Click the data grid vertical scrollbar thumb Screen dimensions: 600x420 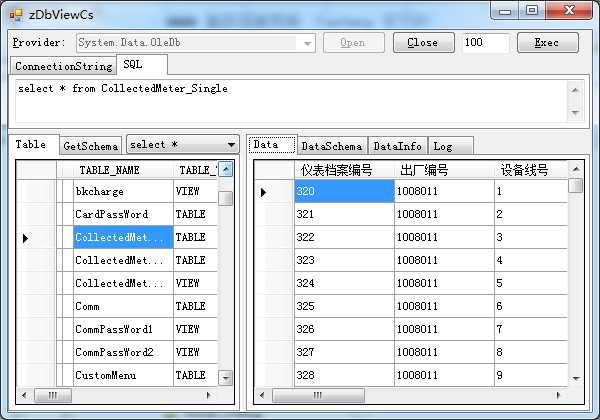(576, 186)
